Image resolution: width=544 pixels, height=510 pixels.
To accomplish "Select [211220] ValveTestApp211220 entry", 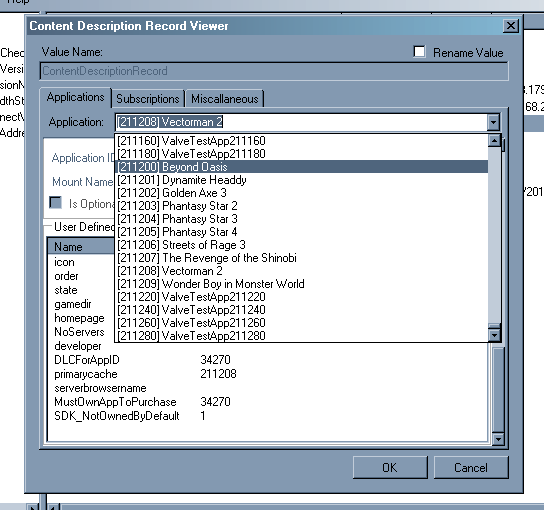I will tap(301, 297).
